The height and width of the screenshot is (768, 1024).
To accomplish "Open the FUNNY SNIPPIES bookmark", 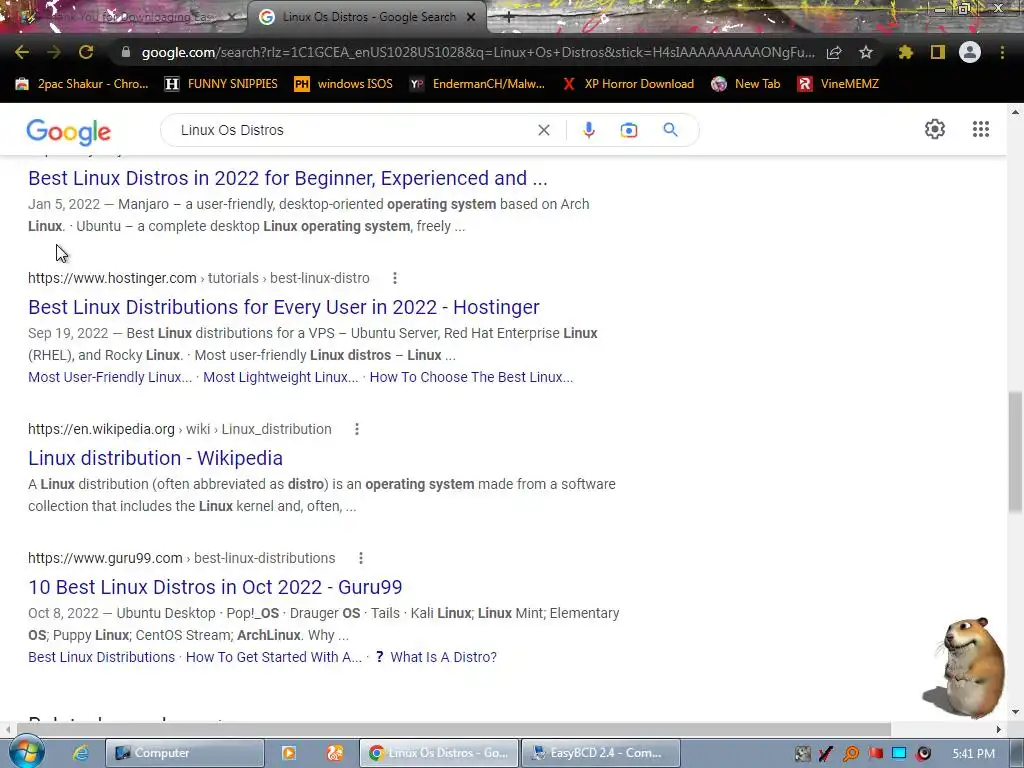I will tap(221, 84).
